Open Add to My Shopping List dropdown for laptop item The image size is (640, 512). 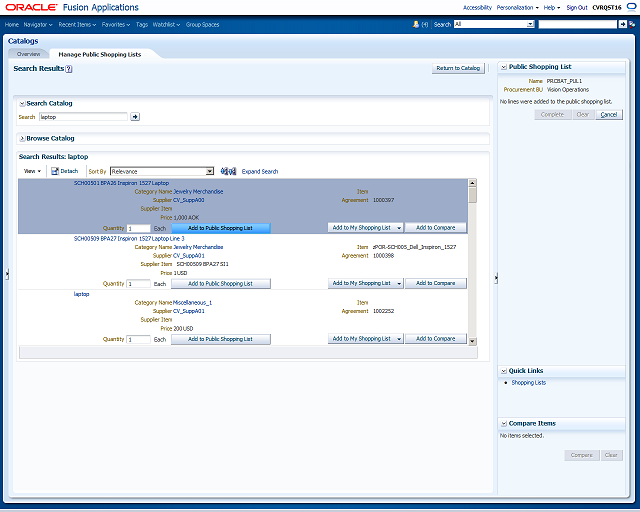399,339
